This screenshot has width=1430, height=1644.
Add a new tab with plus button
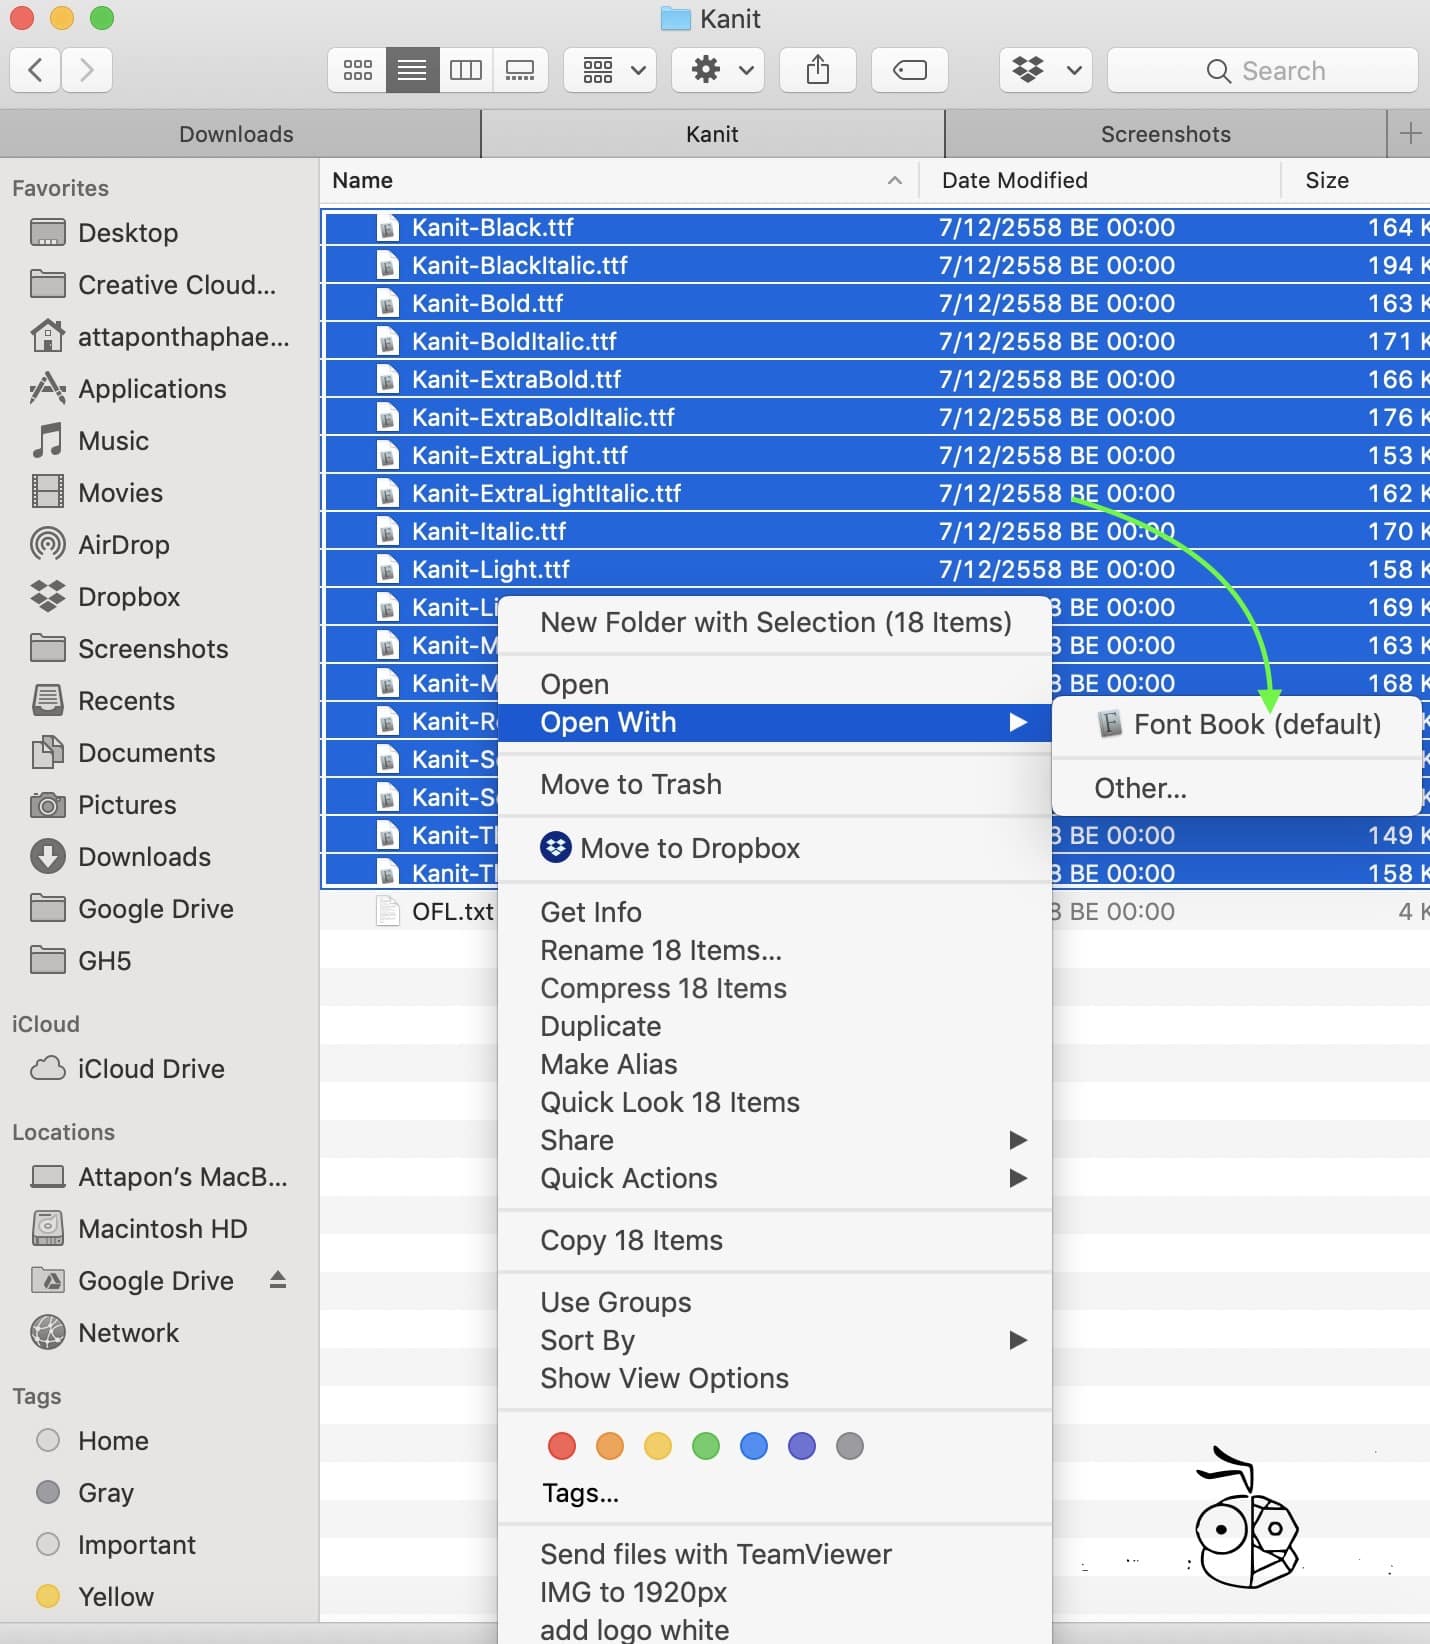(x=1410, y=133)
